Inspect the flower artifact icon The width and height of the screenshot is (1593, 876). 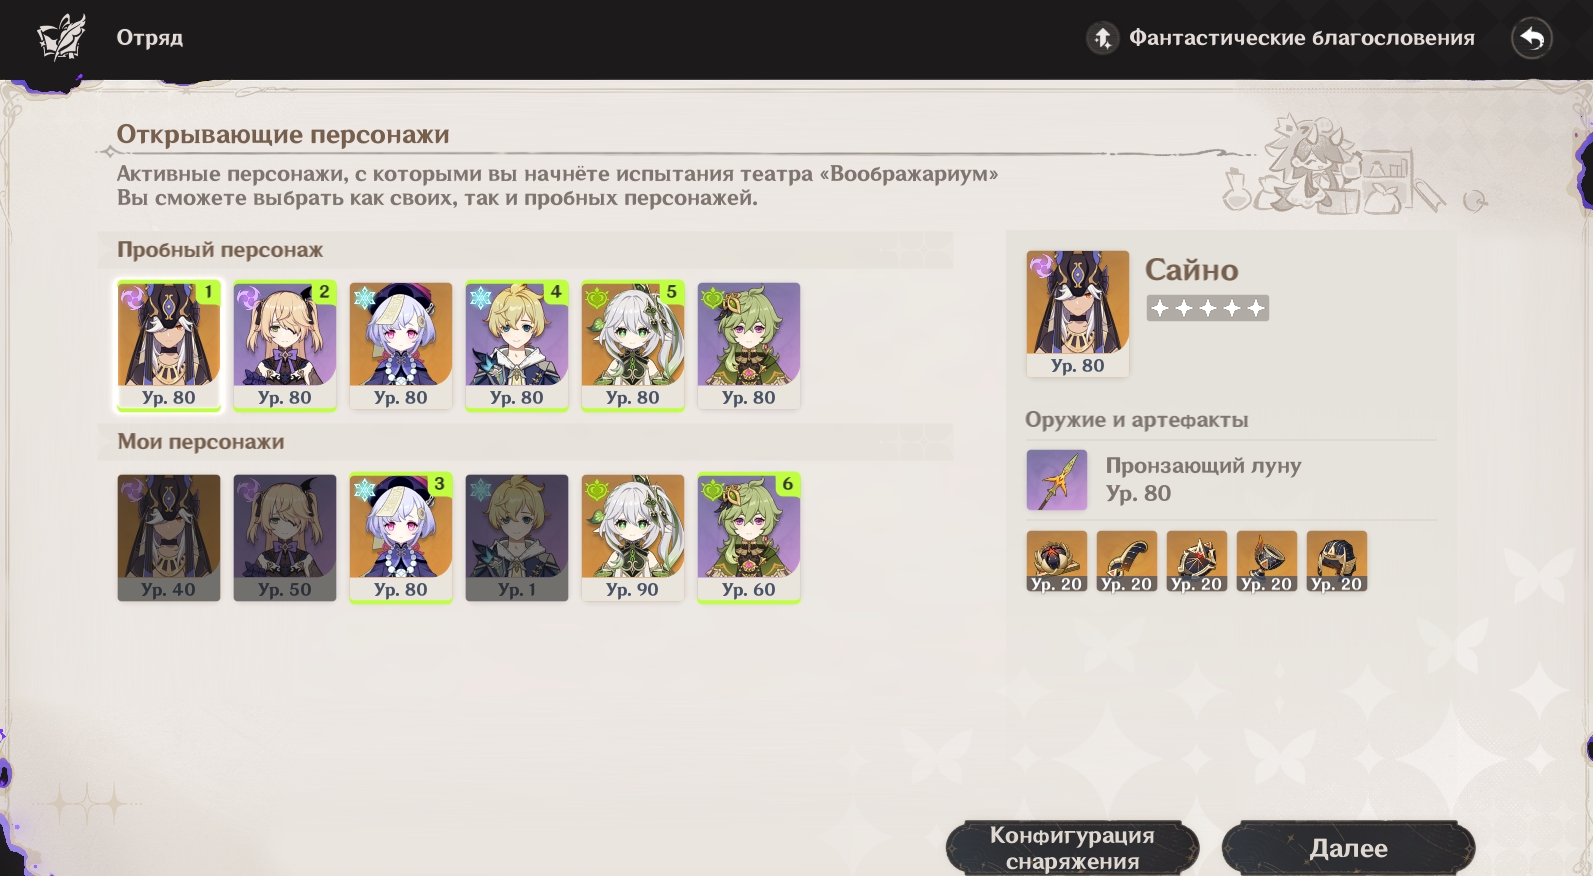click(1057, 561)
